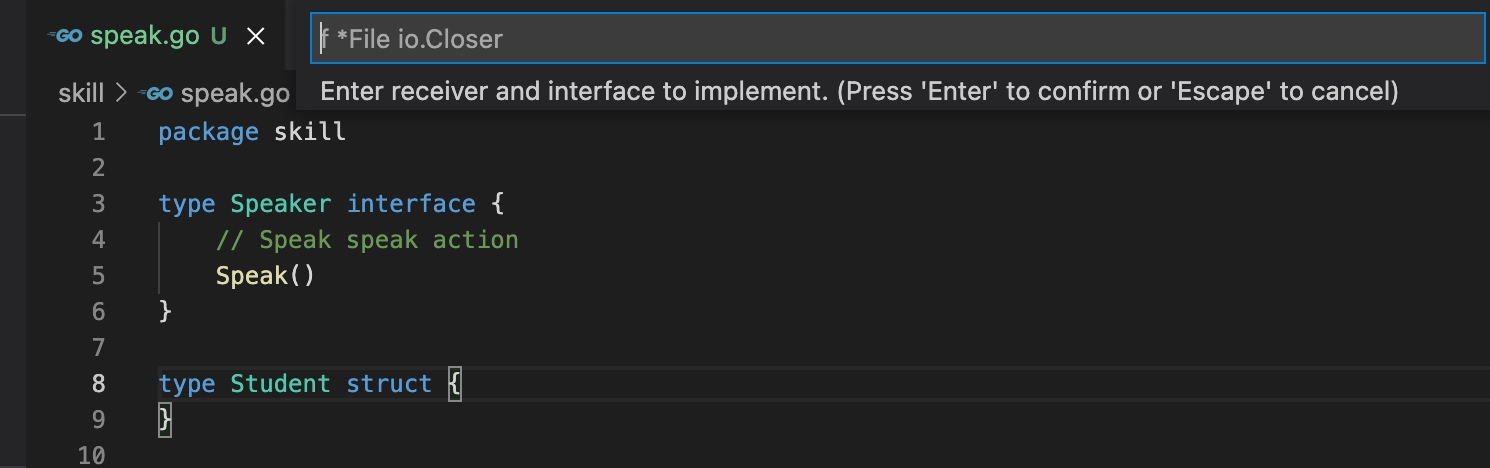Click line number 3 in the gutter
Image resolution: width=1490 pixels, height=468 pixels.
98,204
